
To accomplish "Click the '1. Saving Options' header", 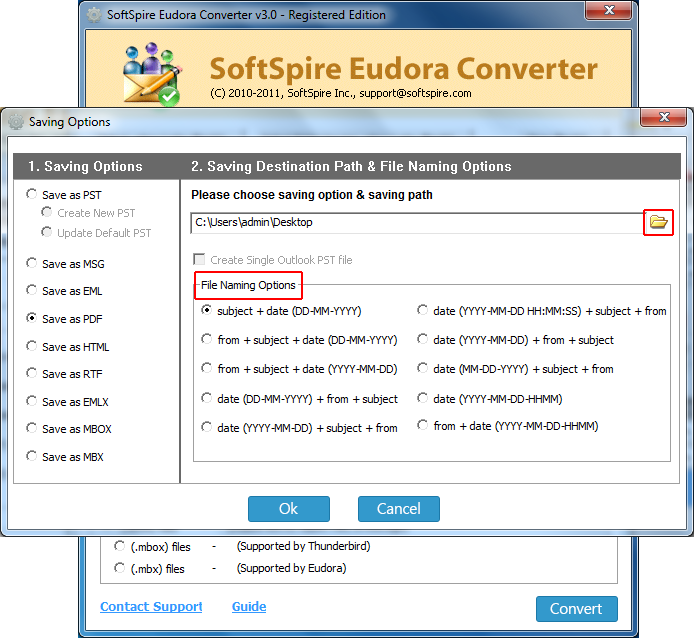I will coord(85,166).
